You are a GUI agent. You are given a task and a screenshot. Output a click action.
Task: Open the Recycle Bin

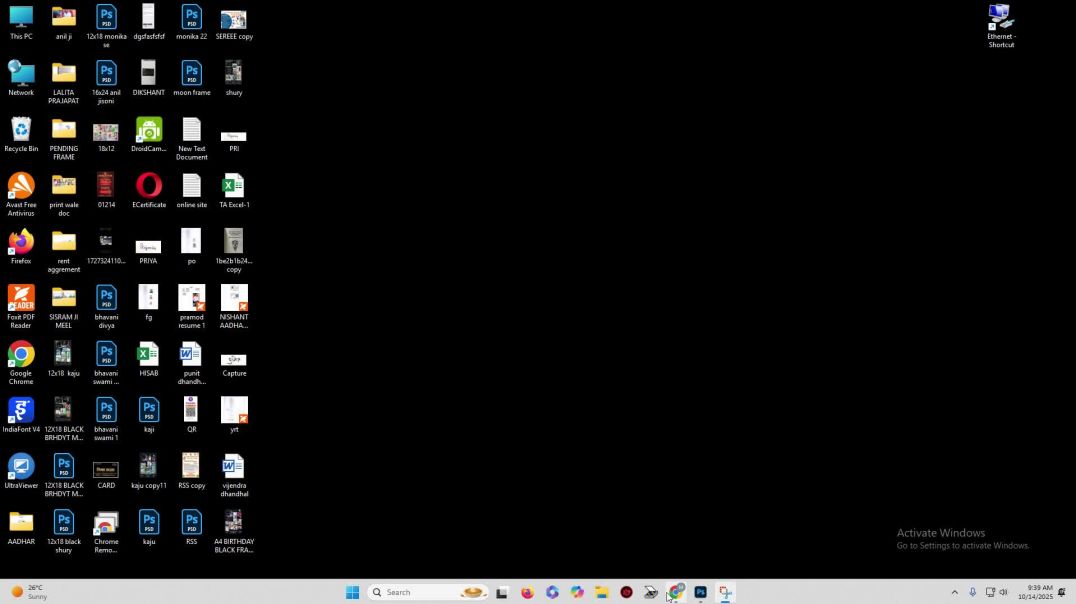[x=21, y=133]
